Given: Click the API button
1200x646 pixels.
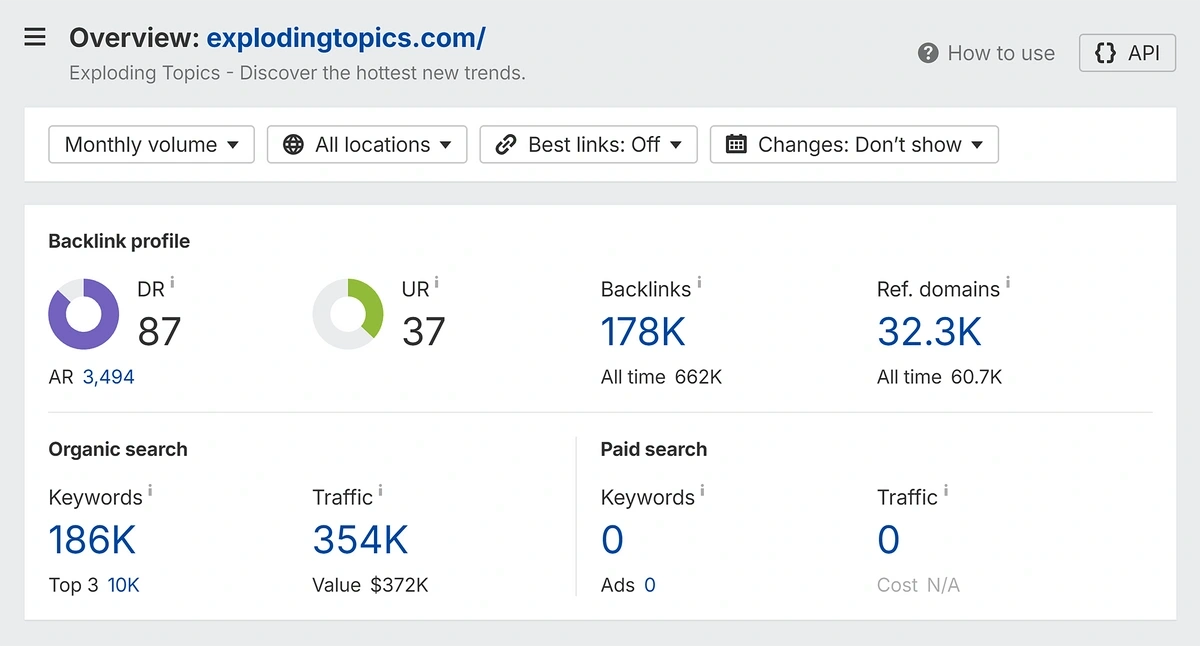Looking at the screenshot, I should click(x=1127, y=53).
